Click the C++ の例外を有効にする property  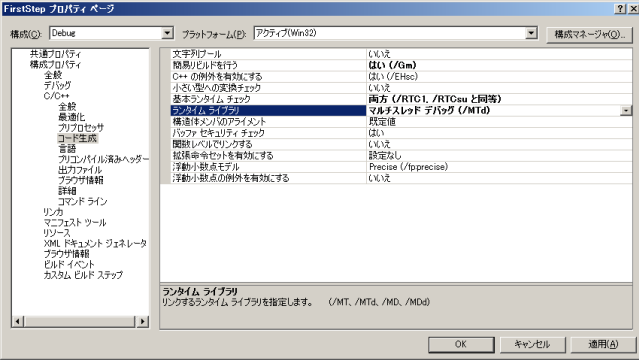pyautogui.click(x=268, y=77)
